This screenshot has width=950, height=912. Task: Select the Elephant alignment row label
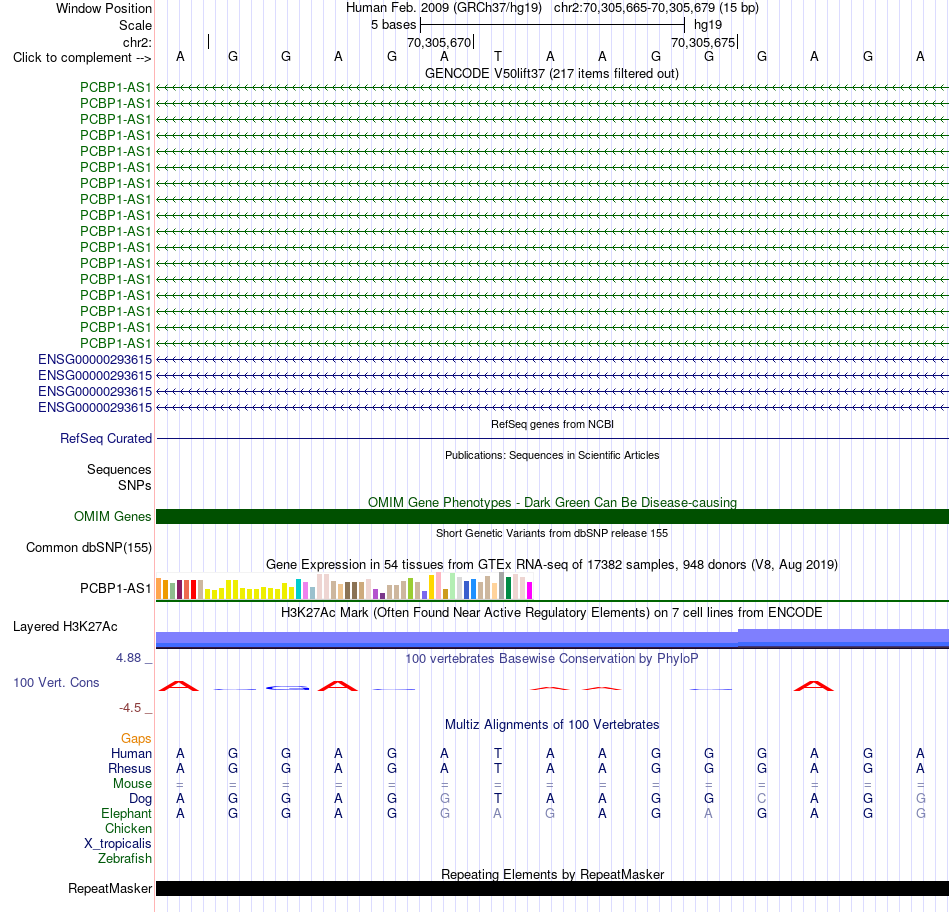click(126, 813)
